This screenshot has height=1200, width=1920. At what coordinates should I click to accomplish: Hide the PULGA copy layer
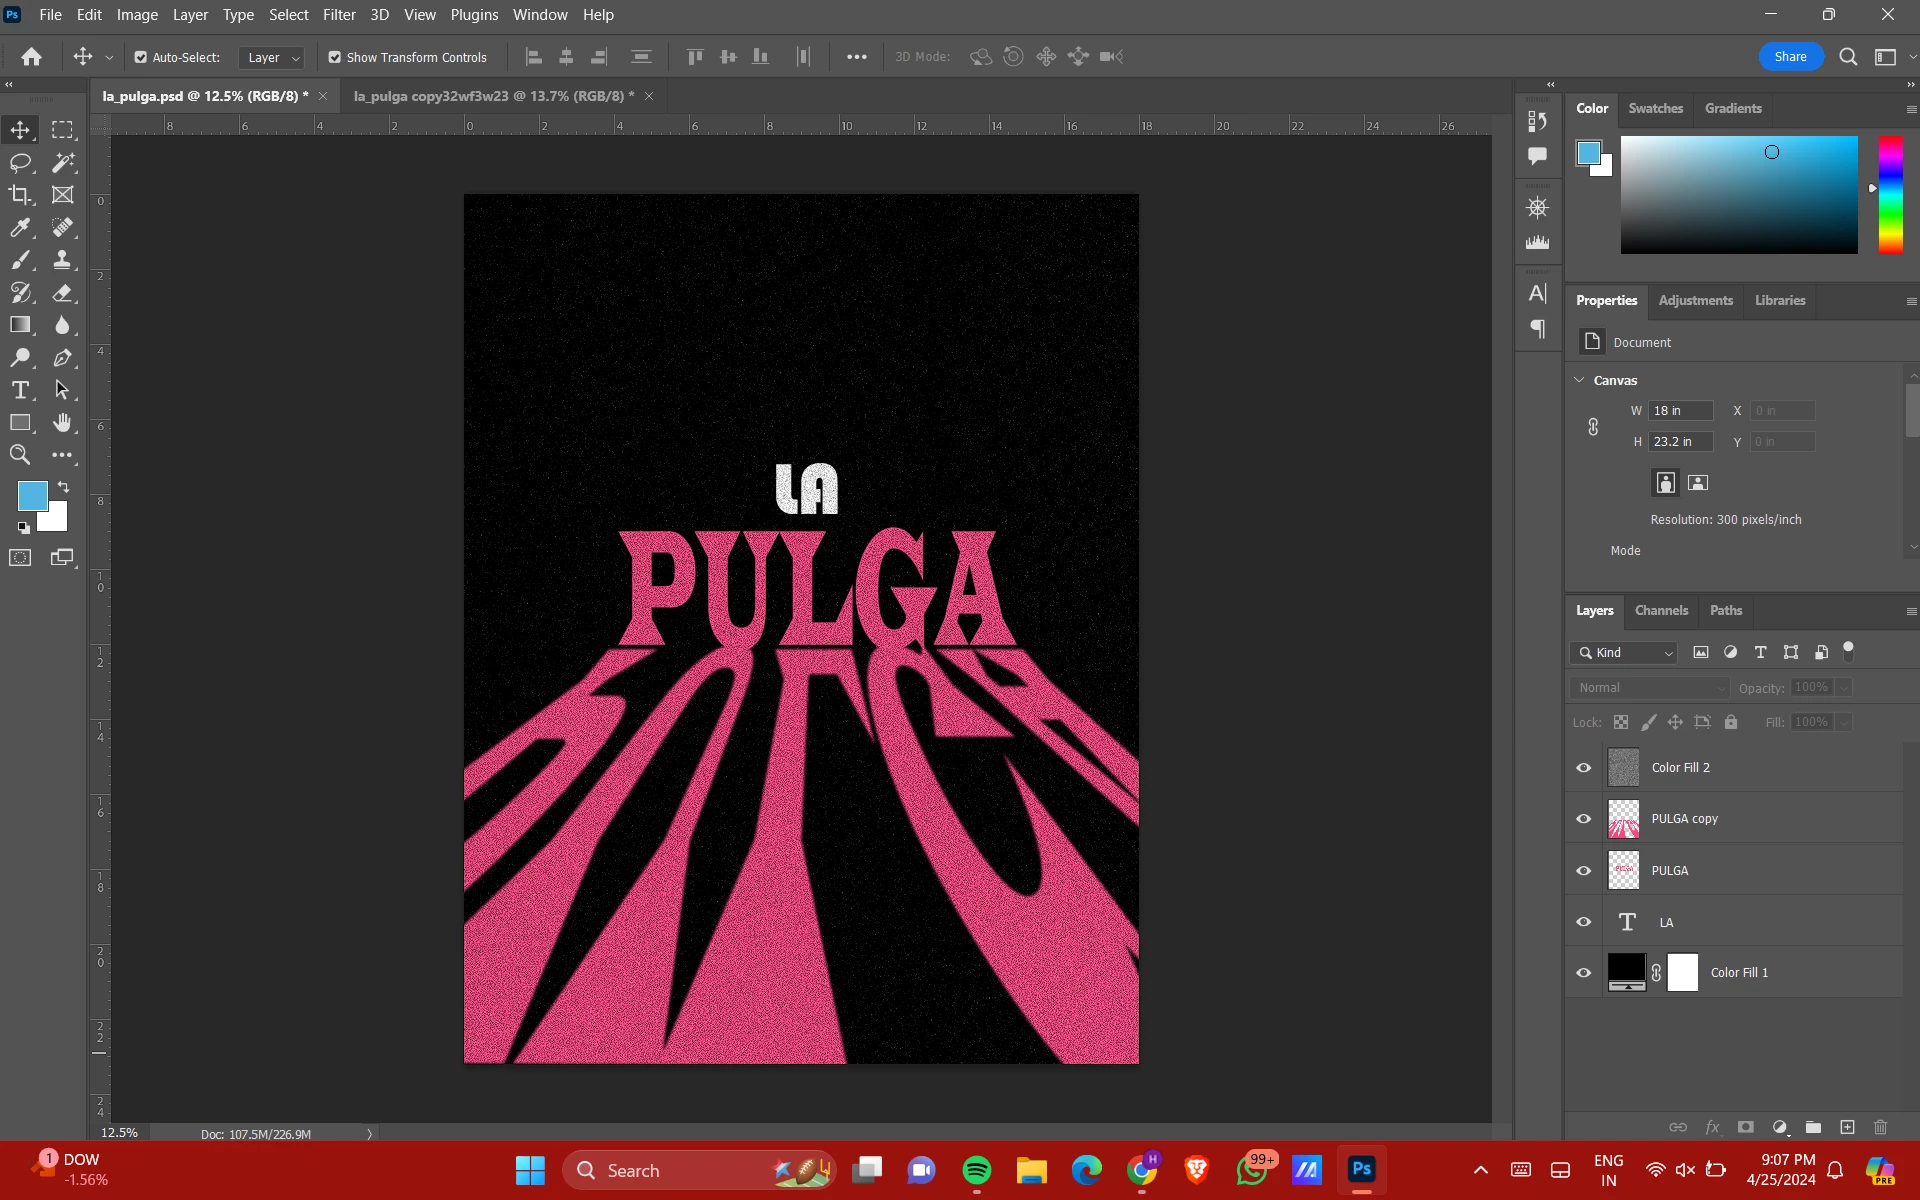pyautogui.click(x=1583, y=819)
